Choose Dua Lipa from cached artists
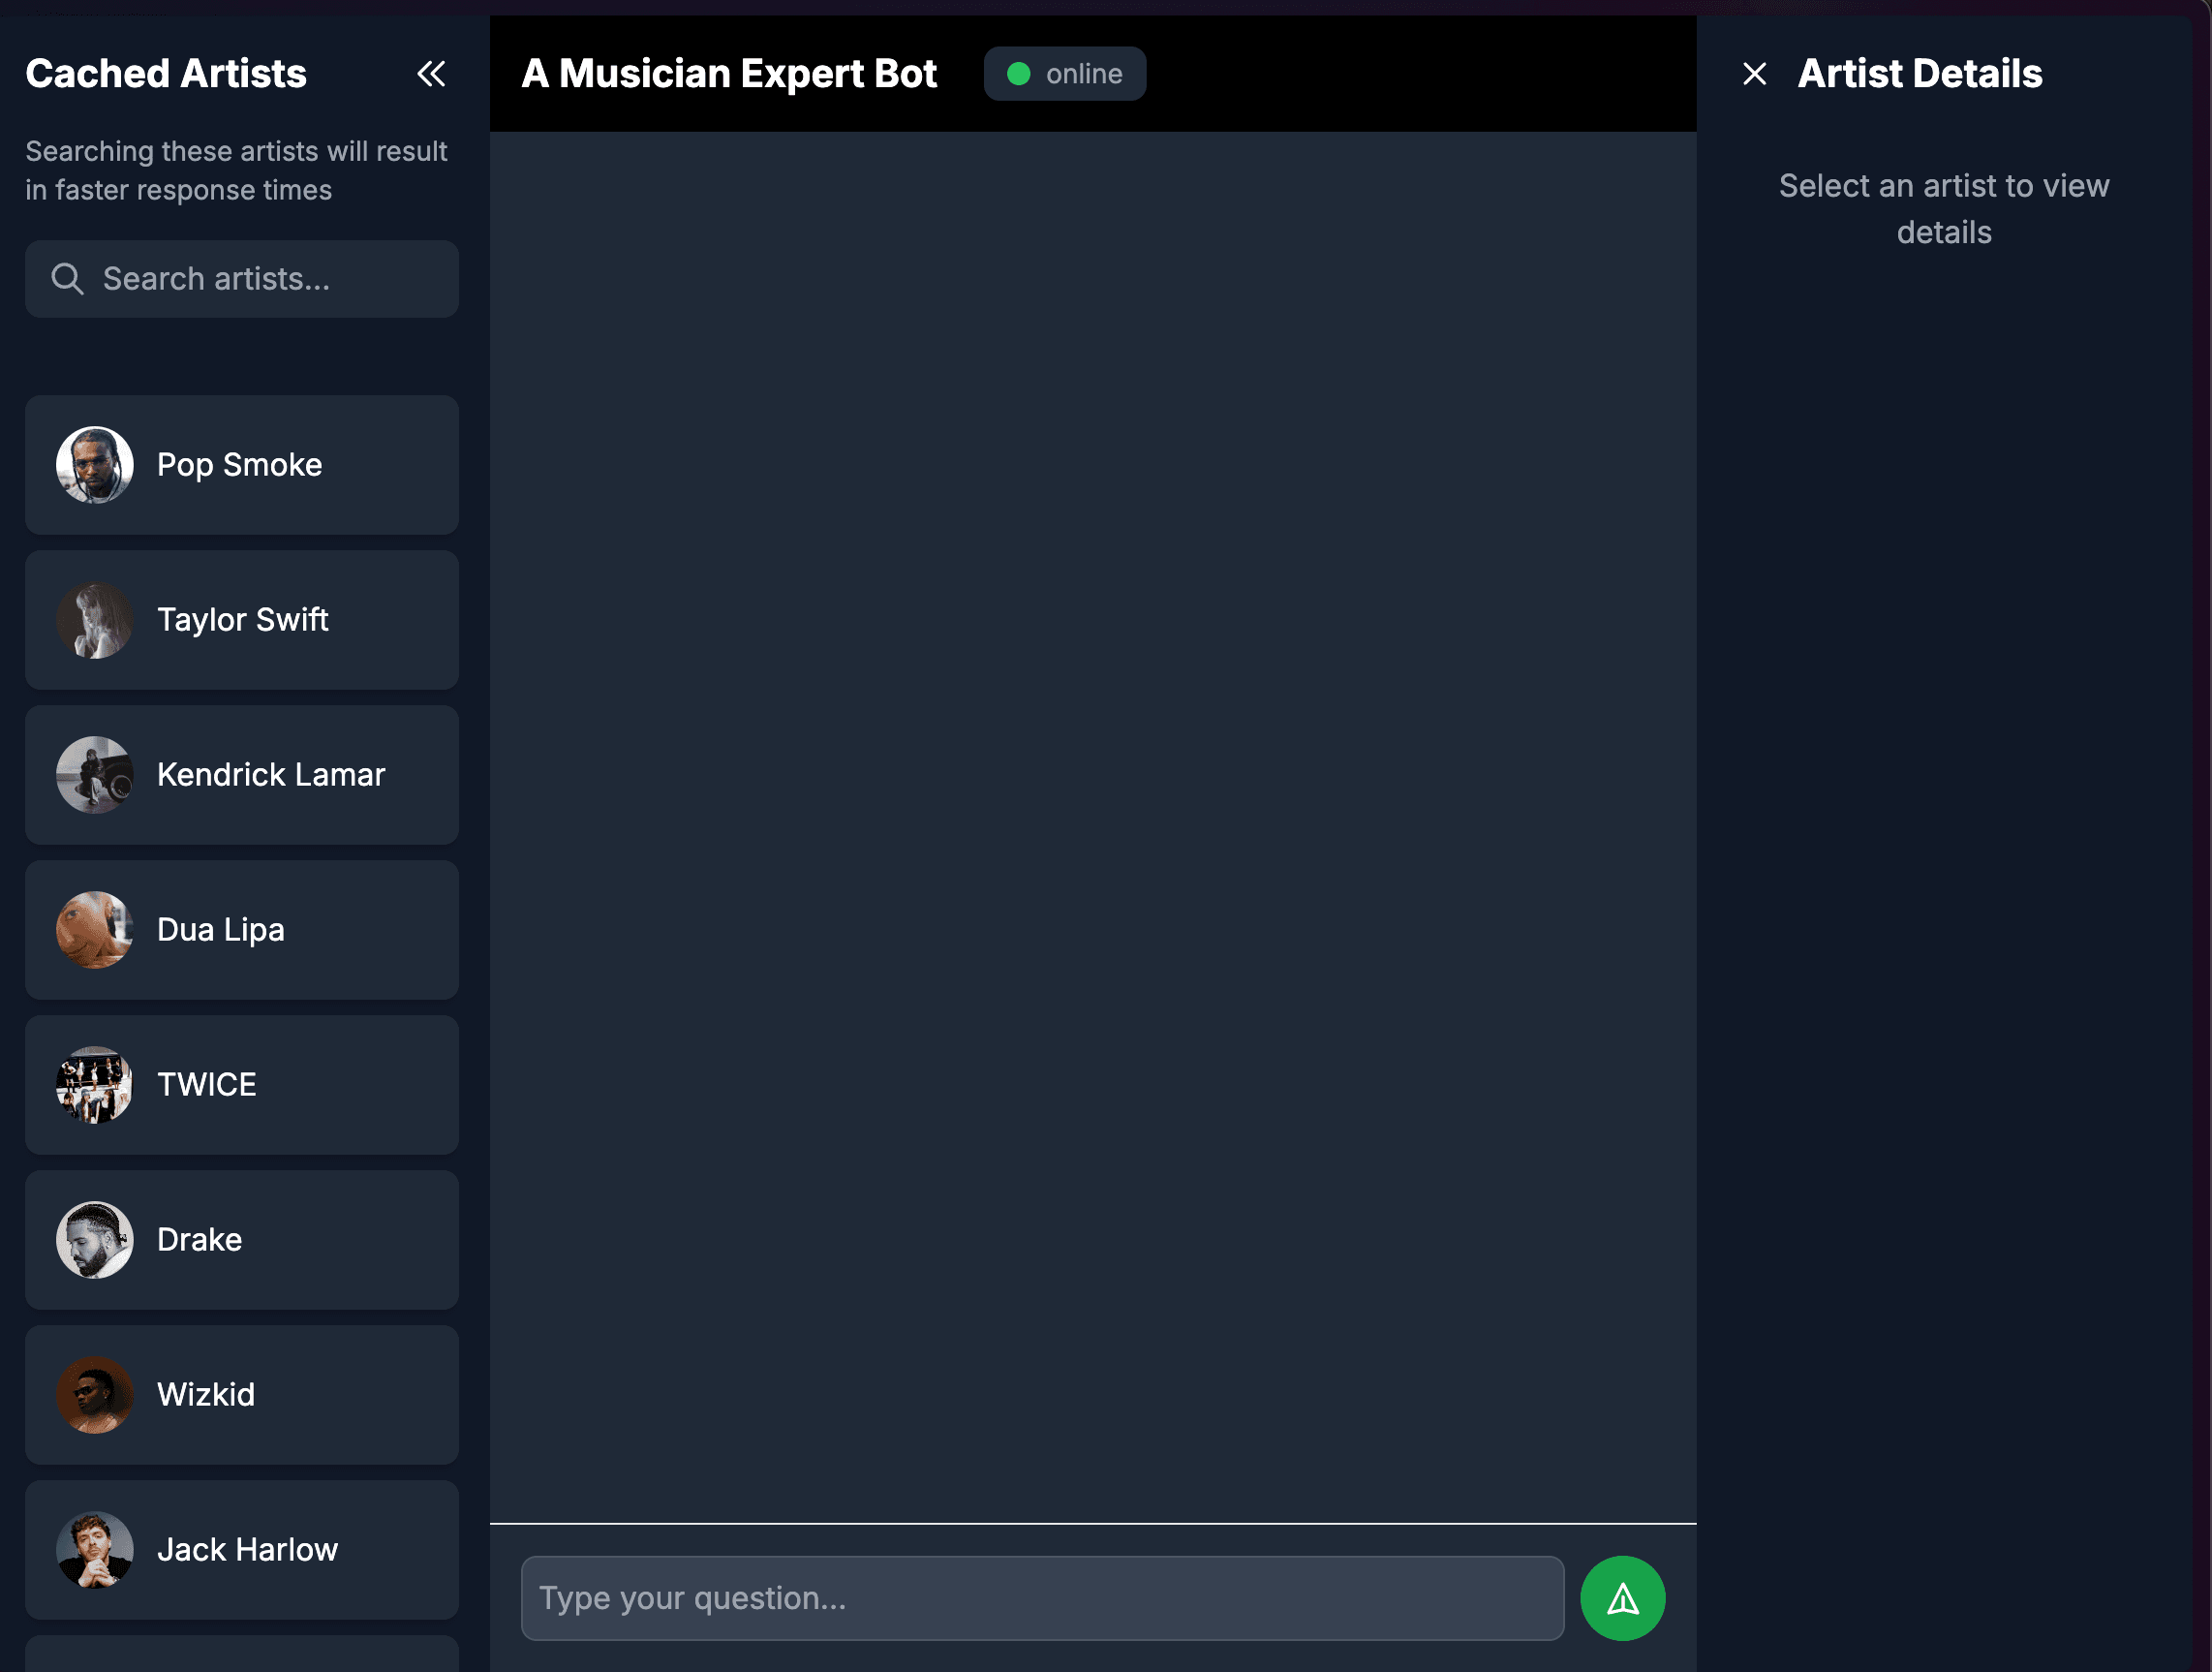This screenshot has width=2212, height=1672. [242, 930]
